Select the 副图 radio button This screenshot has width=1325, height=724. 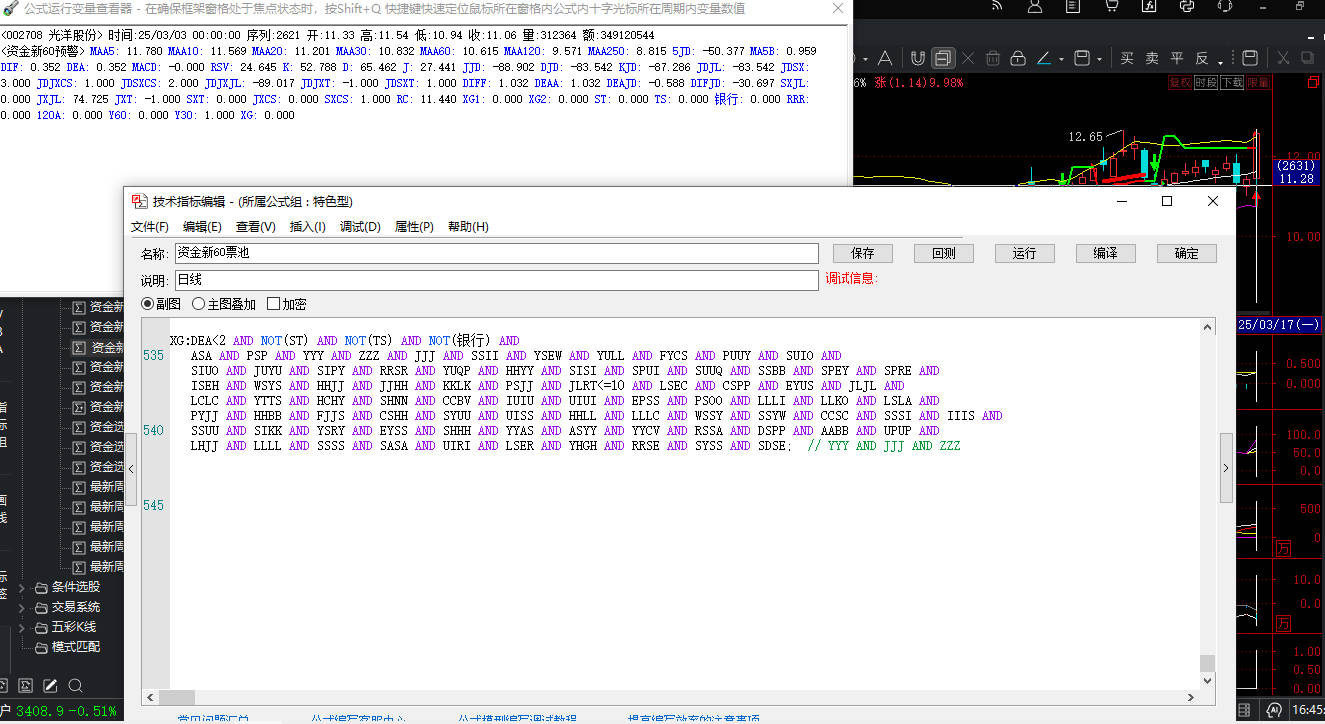[148, 304]
